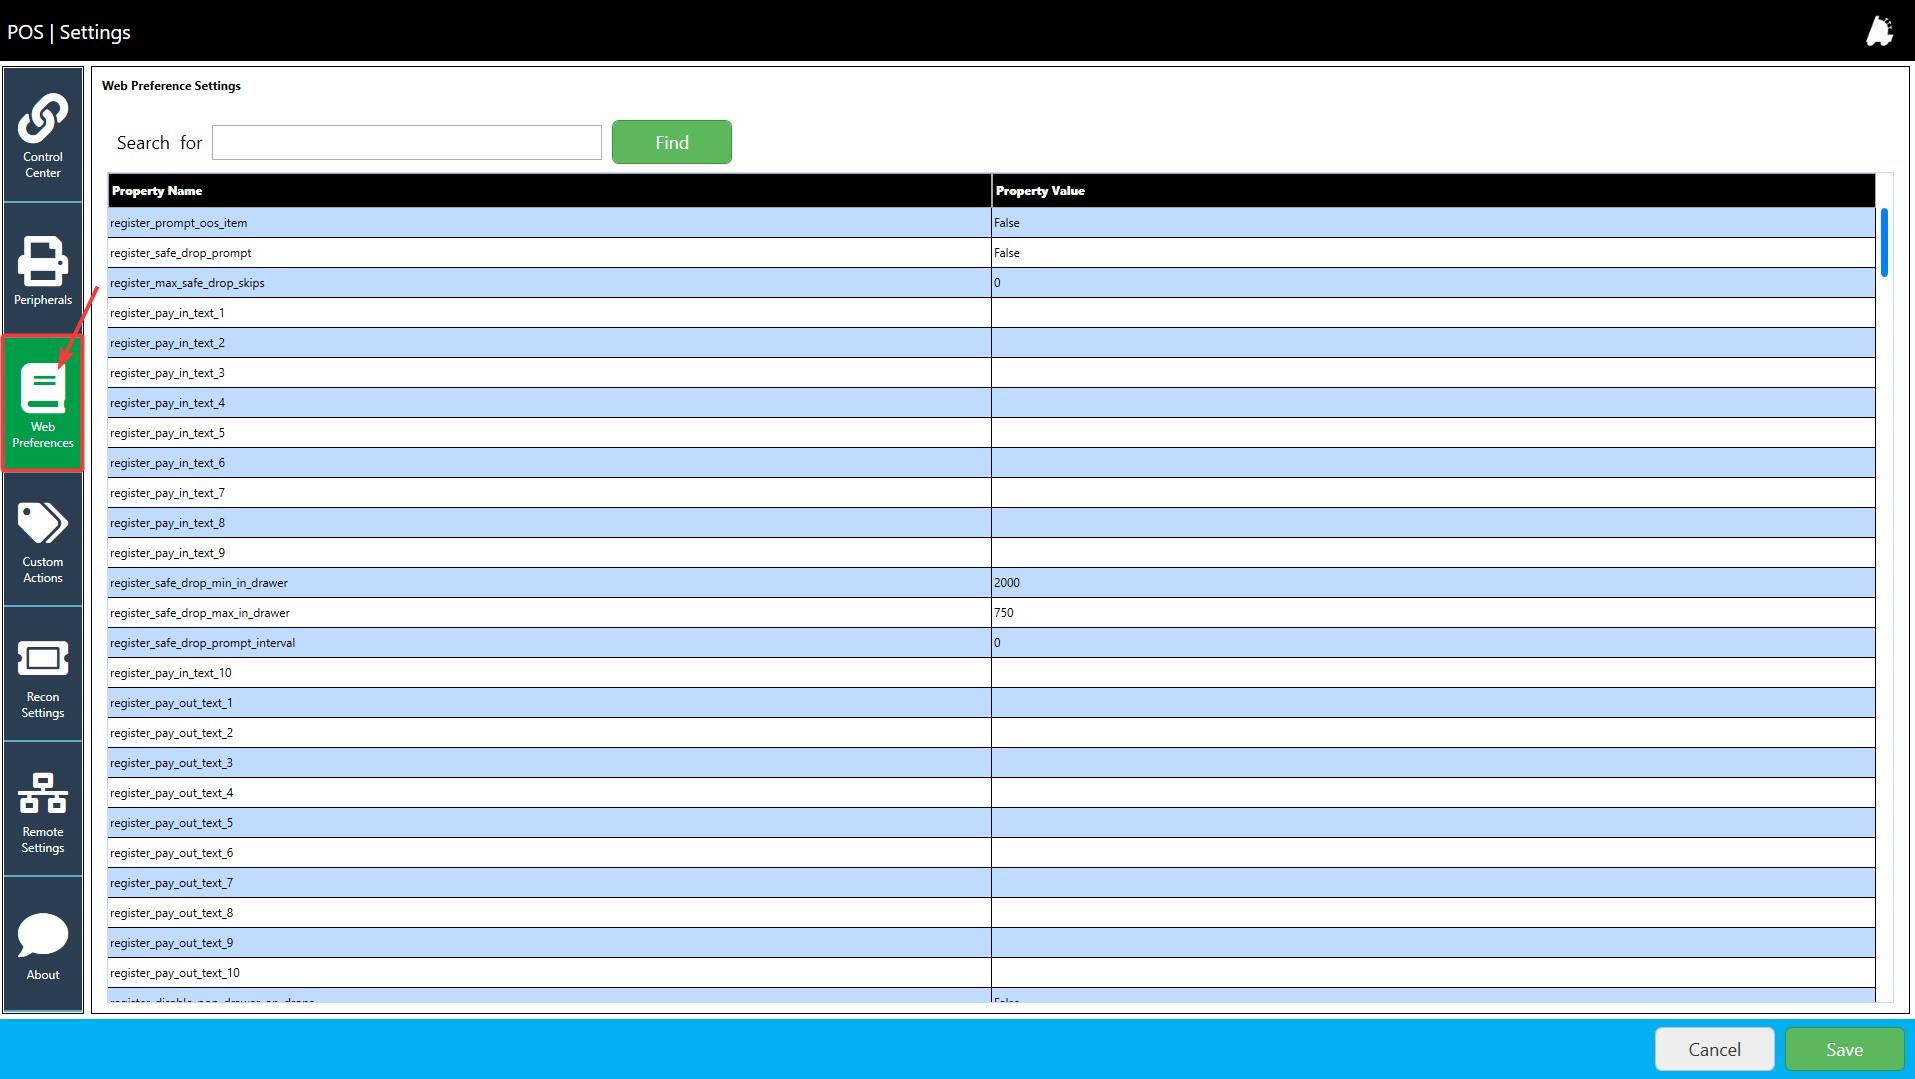Select register_pay_in_text_9 row
The width and height of the screenshot is (1915, 1079).
point(991,553)
